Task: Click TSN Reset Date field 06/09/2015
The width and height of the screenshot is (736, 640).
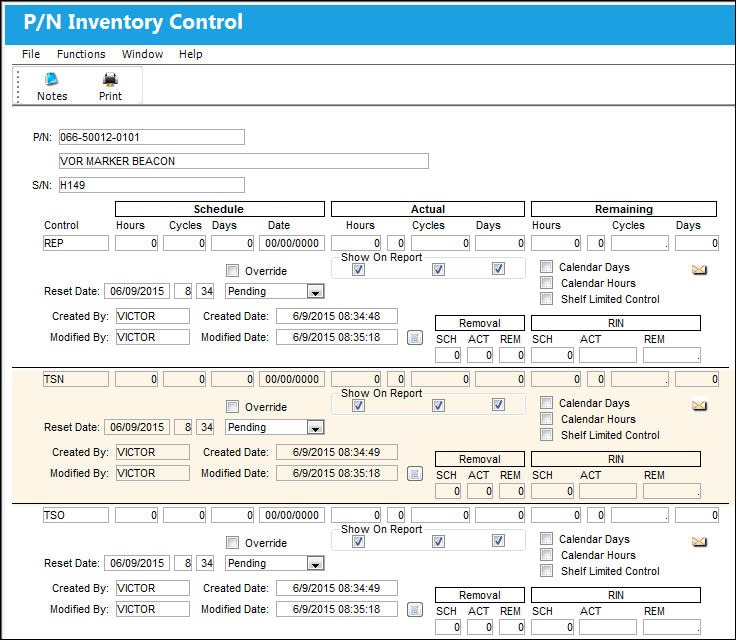Action: click(137, 427)
